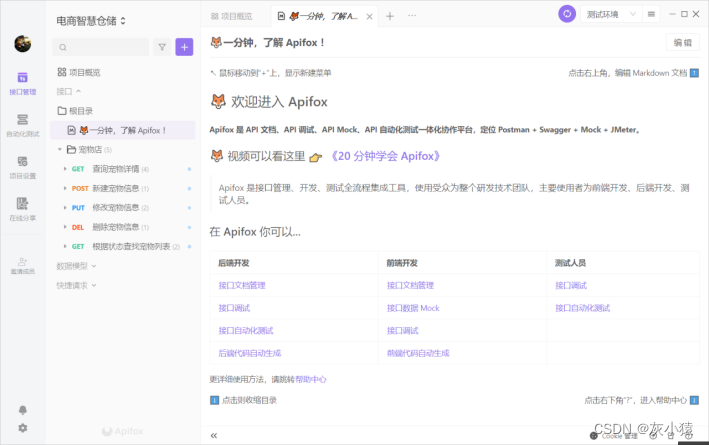The height and width of the screenshot is (445, 709).
Task: Open 接口文档管理 under 后端开发
Action: 242,285
